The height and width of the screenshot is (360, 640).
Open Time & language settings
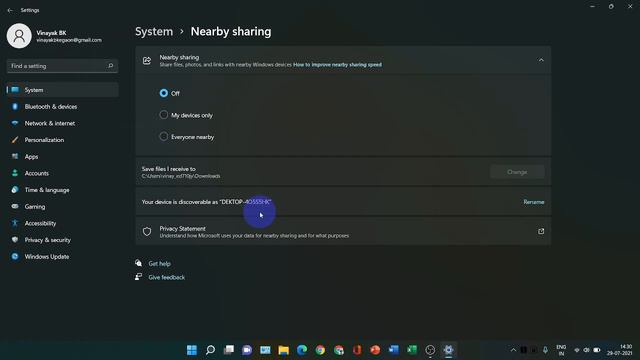click(x=62, y=190)
